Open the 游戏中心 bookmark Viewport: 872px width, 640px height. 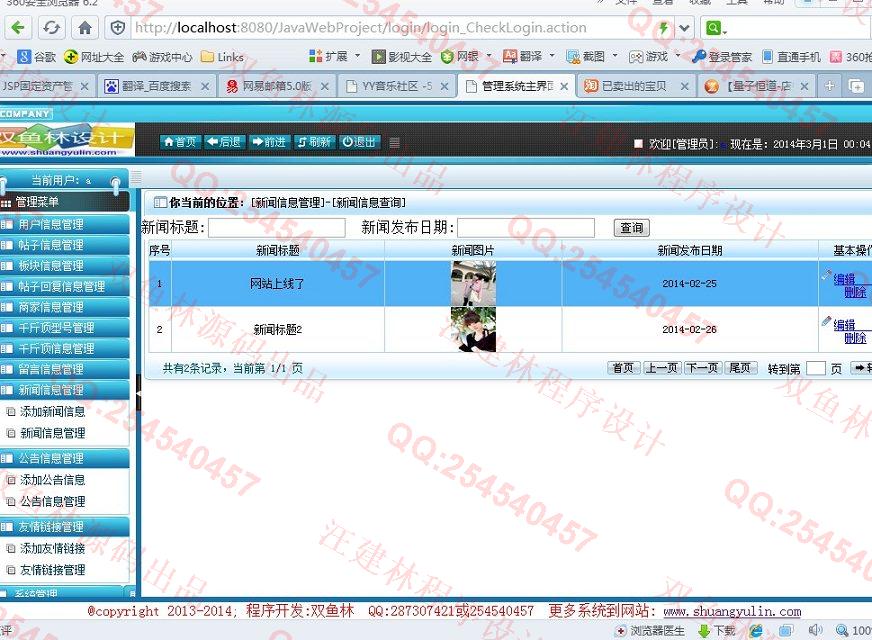pyautogui.click(x=162, y=57)
